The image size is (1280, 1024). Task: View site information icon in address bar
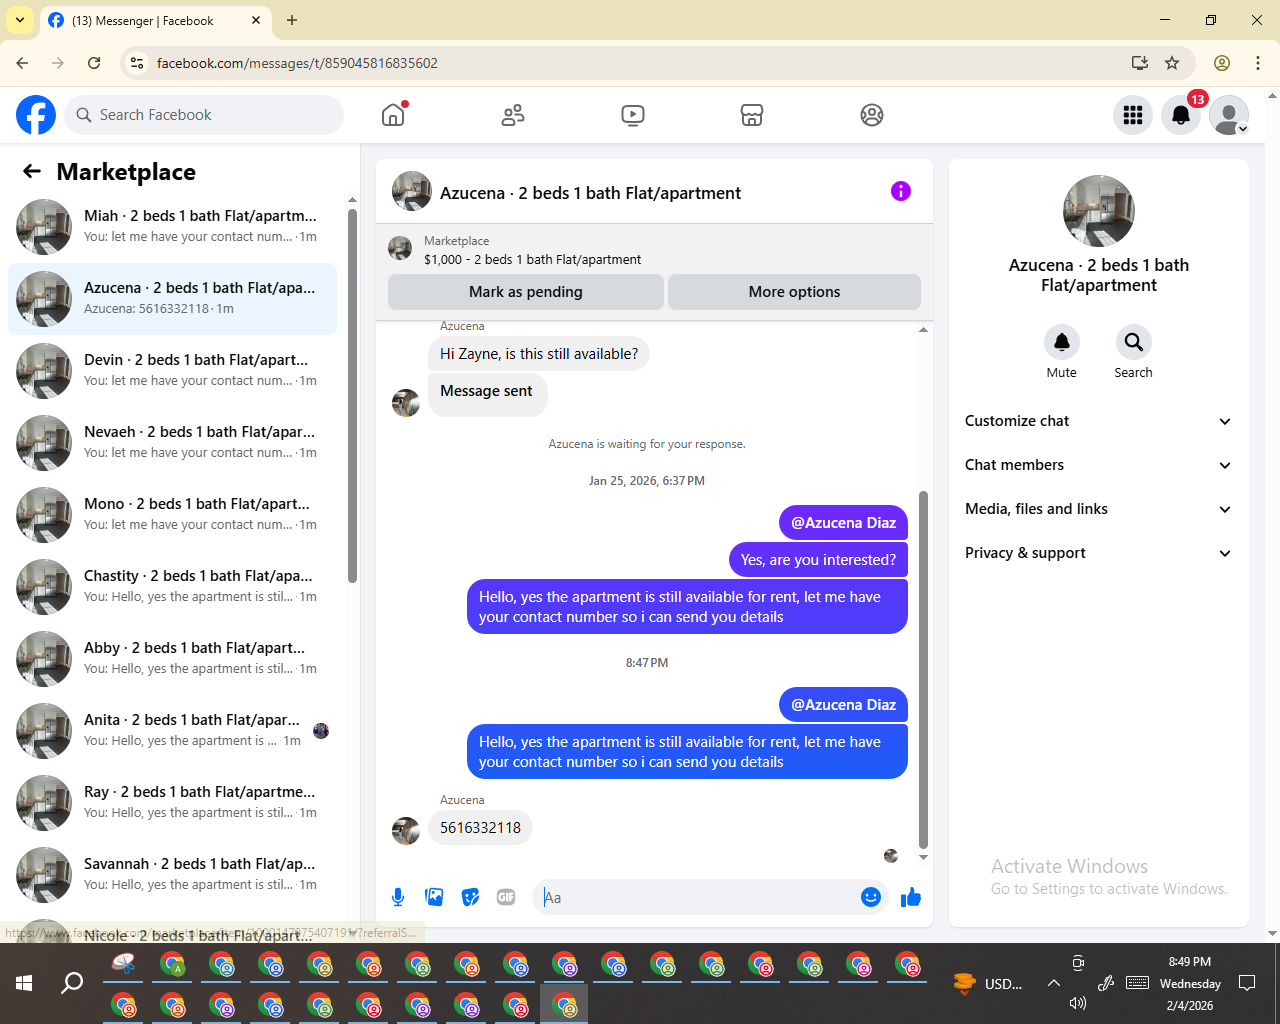click(x=138, y=63)
